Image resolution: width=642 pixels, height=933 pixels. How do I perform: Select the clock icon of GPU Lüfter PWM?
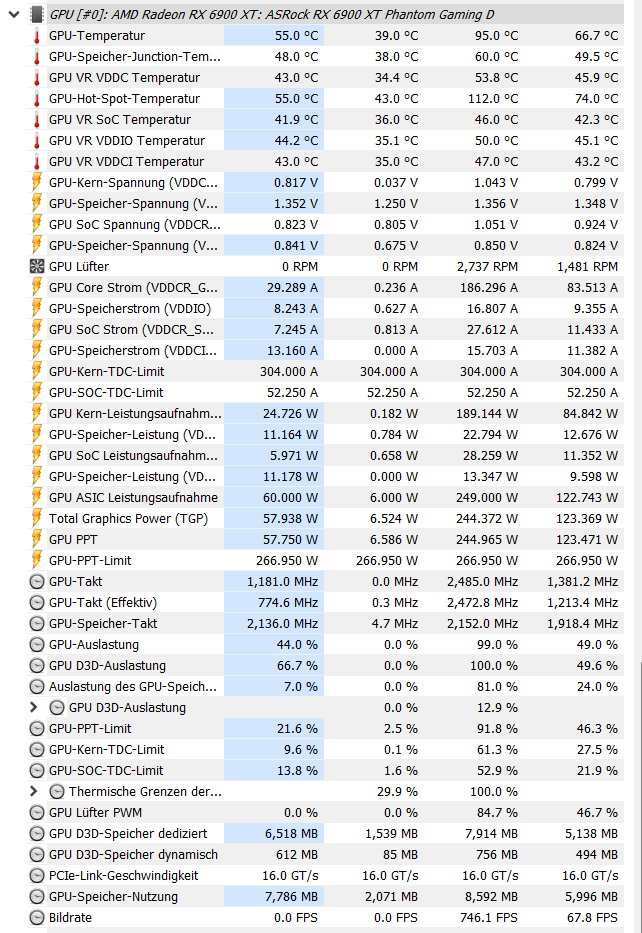37,813
